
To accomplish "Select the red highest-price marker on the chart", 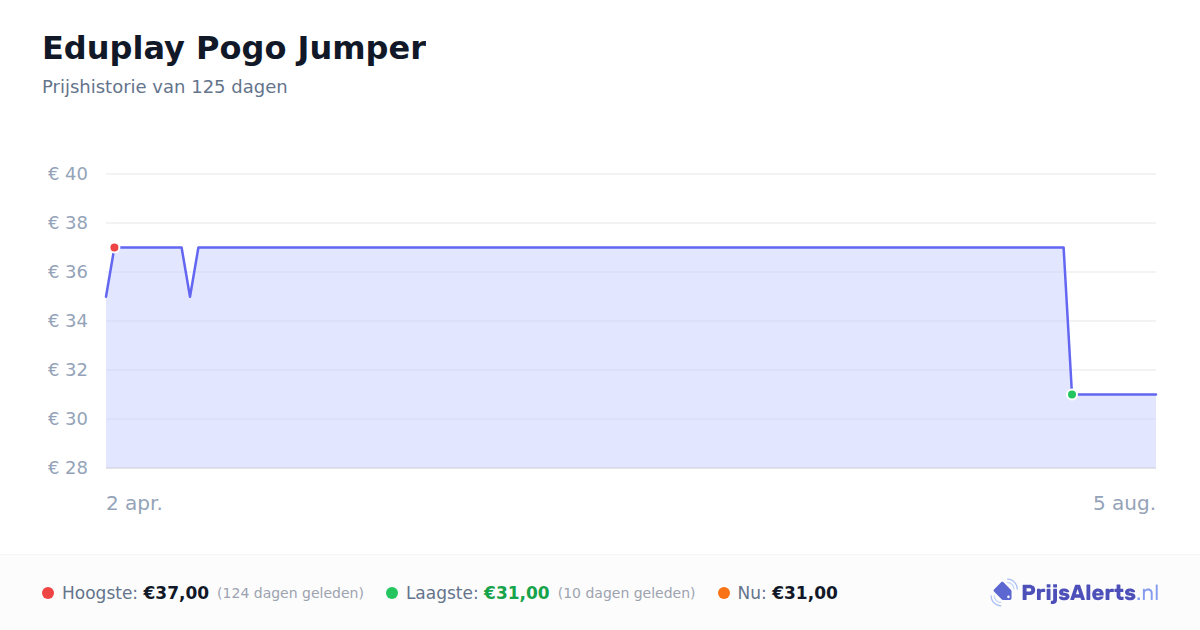I will (114, 247).
